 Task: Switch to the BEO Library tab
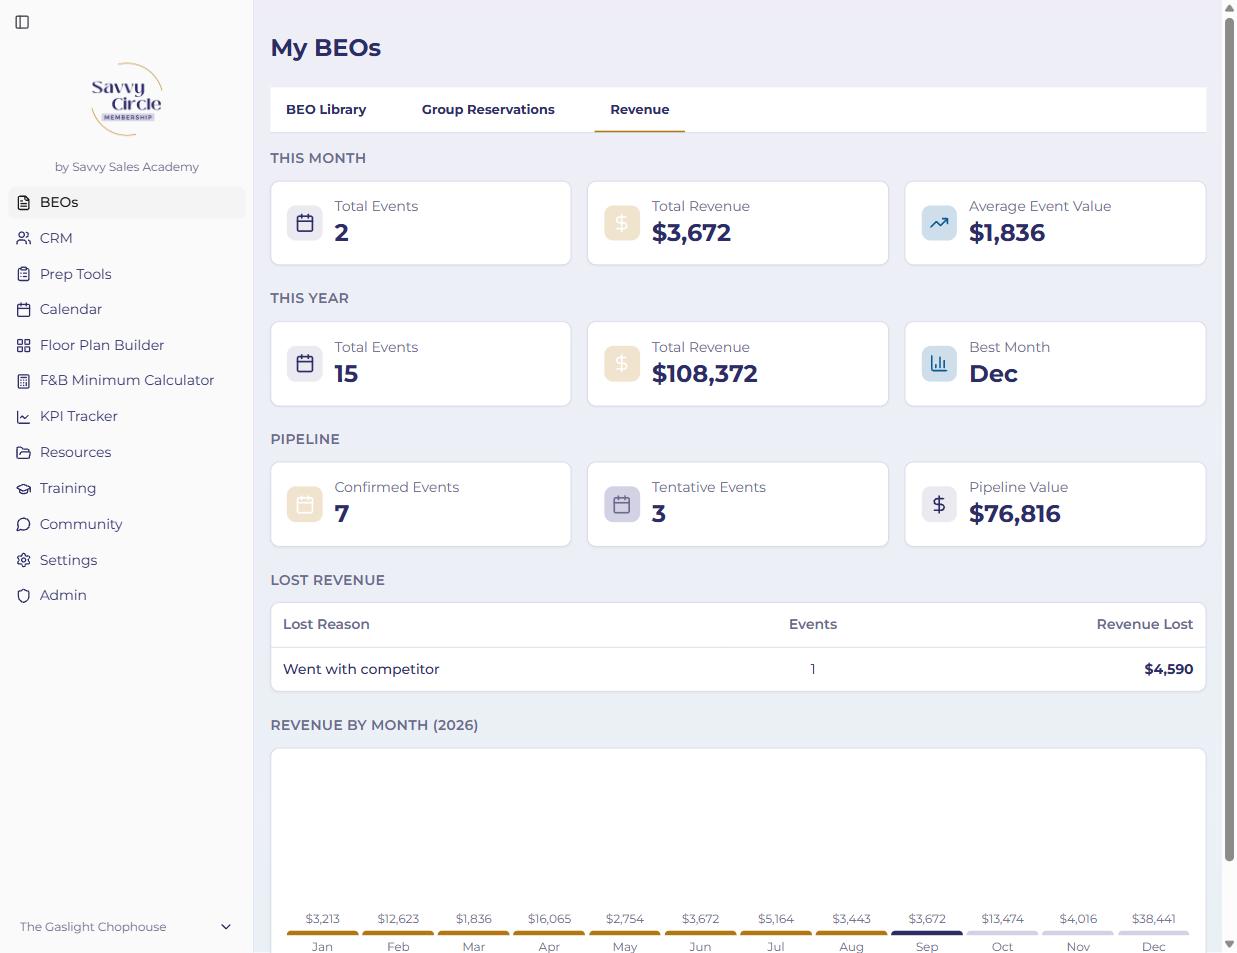point(326,110)
